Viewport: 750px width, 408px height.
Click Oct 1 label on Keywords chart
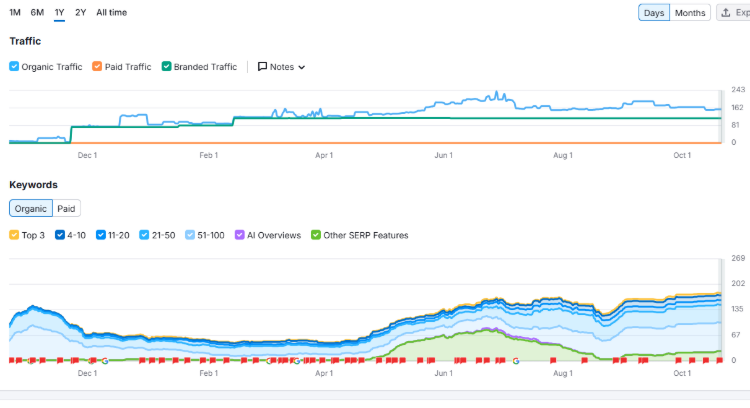click(682, 373)
